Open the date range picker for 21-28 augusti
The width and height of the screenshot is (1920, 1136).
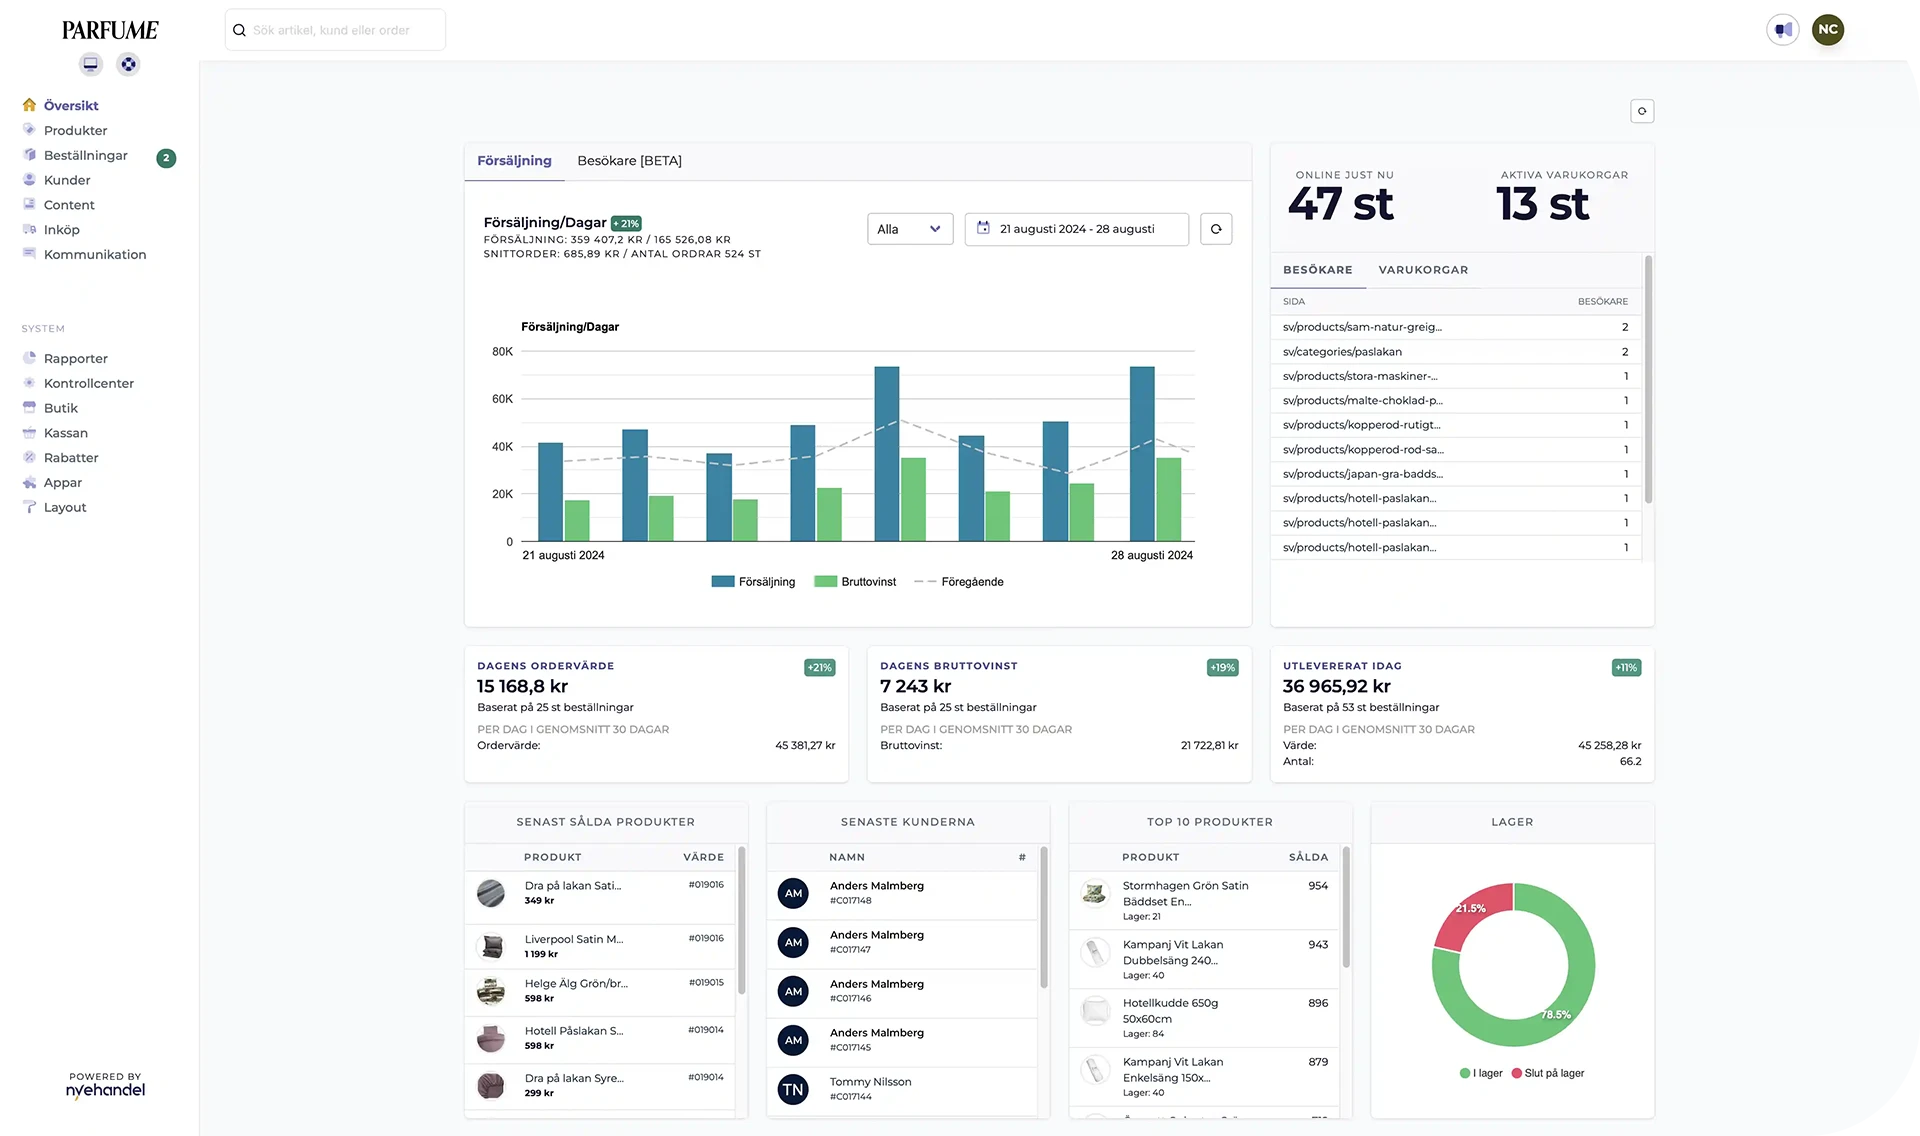pyautogui.click(x=1076, y=229)
